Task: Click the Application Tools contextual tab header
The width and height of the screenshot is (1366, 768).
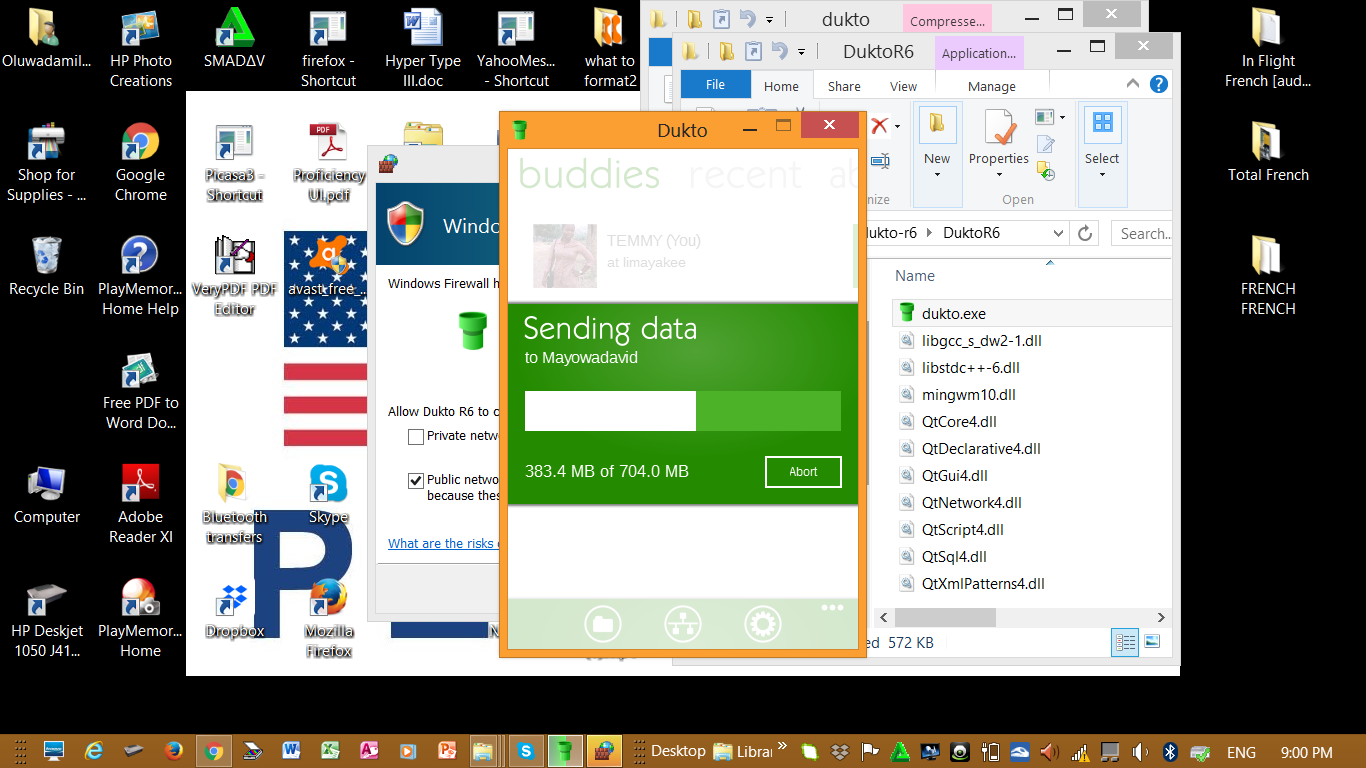Action: click(x=979, y=53)
